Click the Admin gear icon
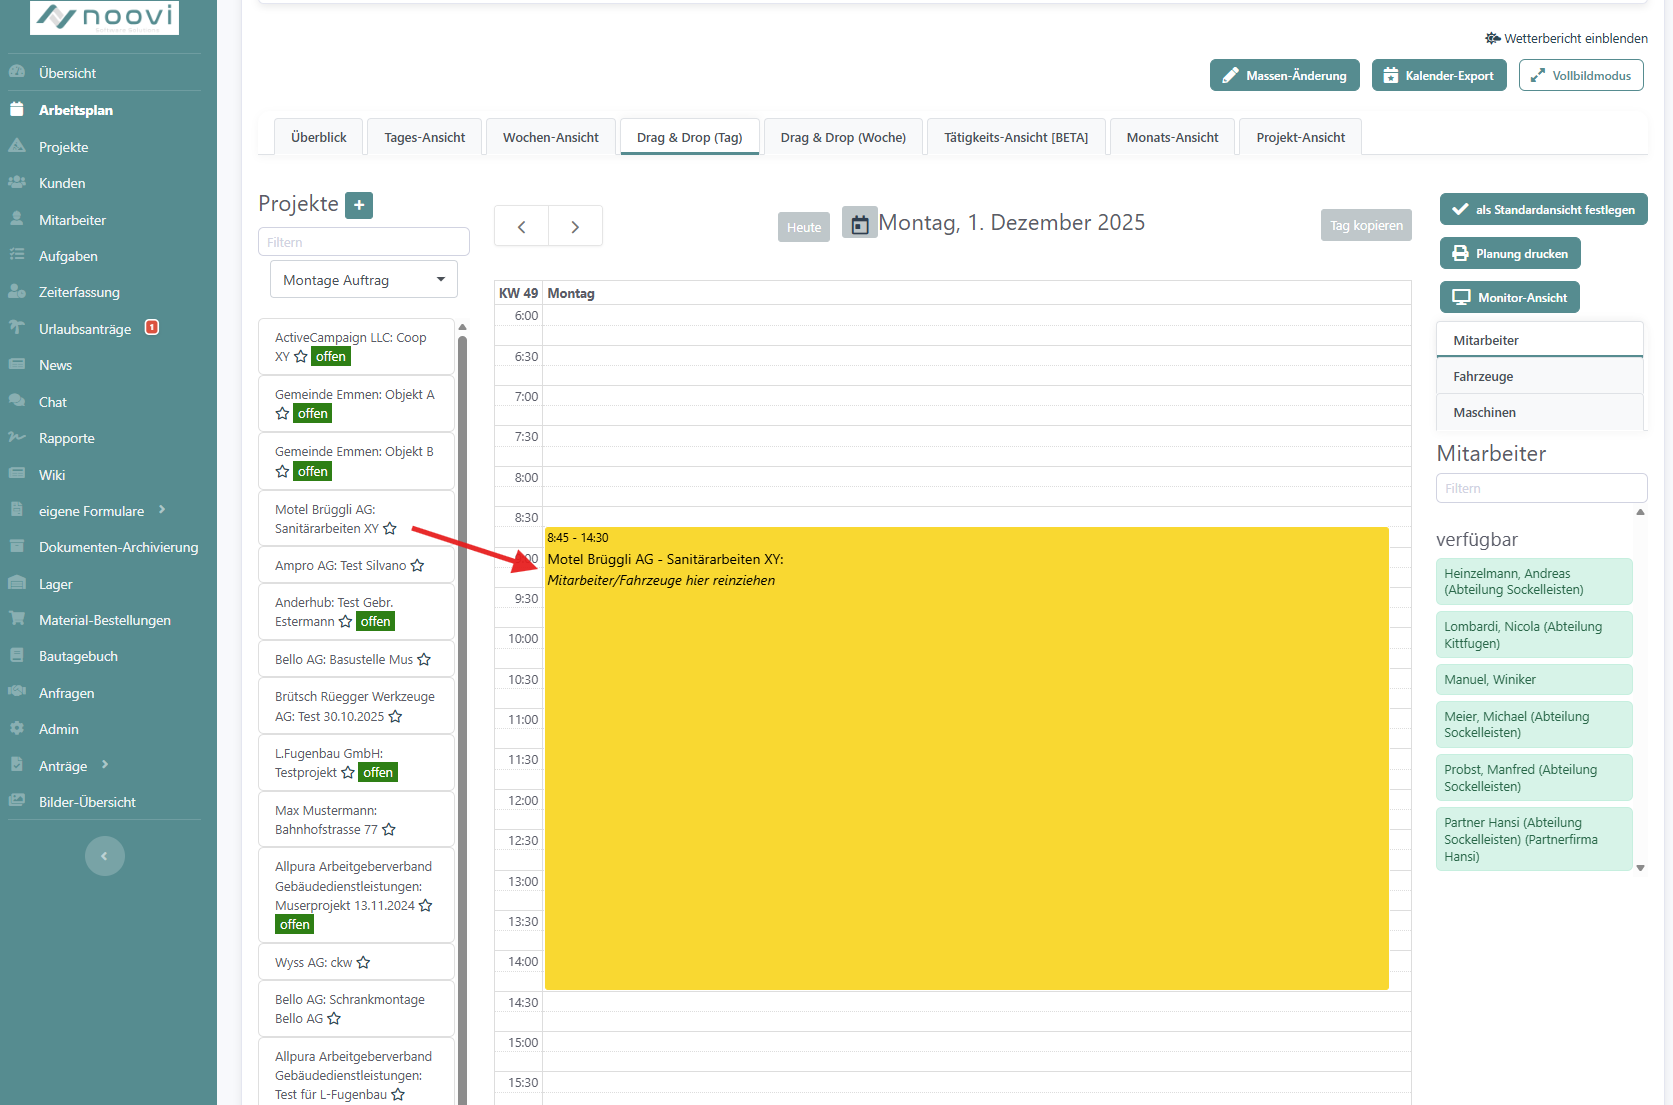 click(x=17, y=729)
